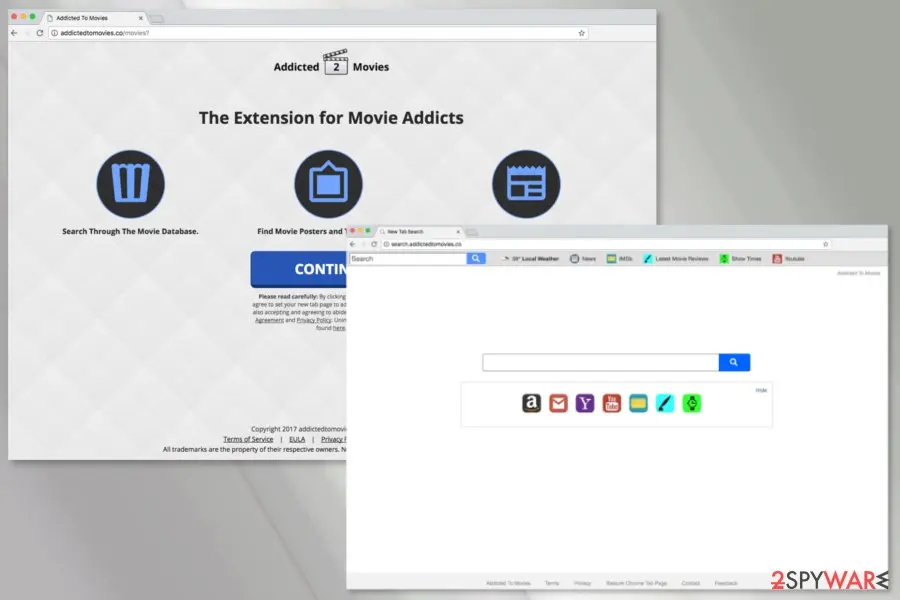Open the footer Terms link in front window
The height and width of the screenshot is (600, 900).
coord(552,583)
